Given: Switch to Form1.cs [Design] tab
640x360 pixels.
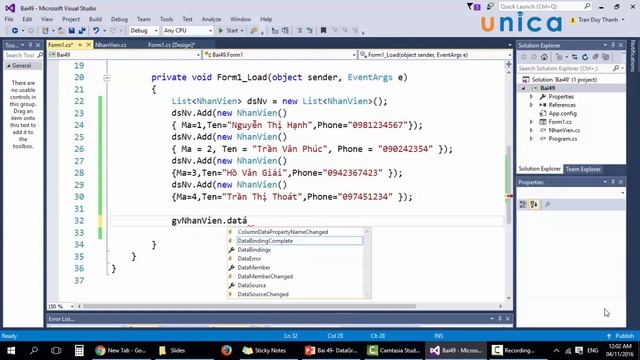Looking at the screenshot, I should 171,45.
